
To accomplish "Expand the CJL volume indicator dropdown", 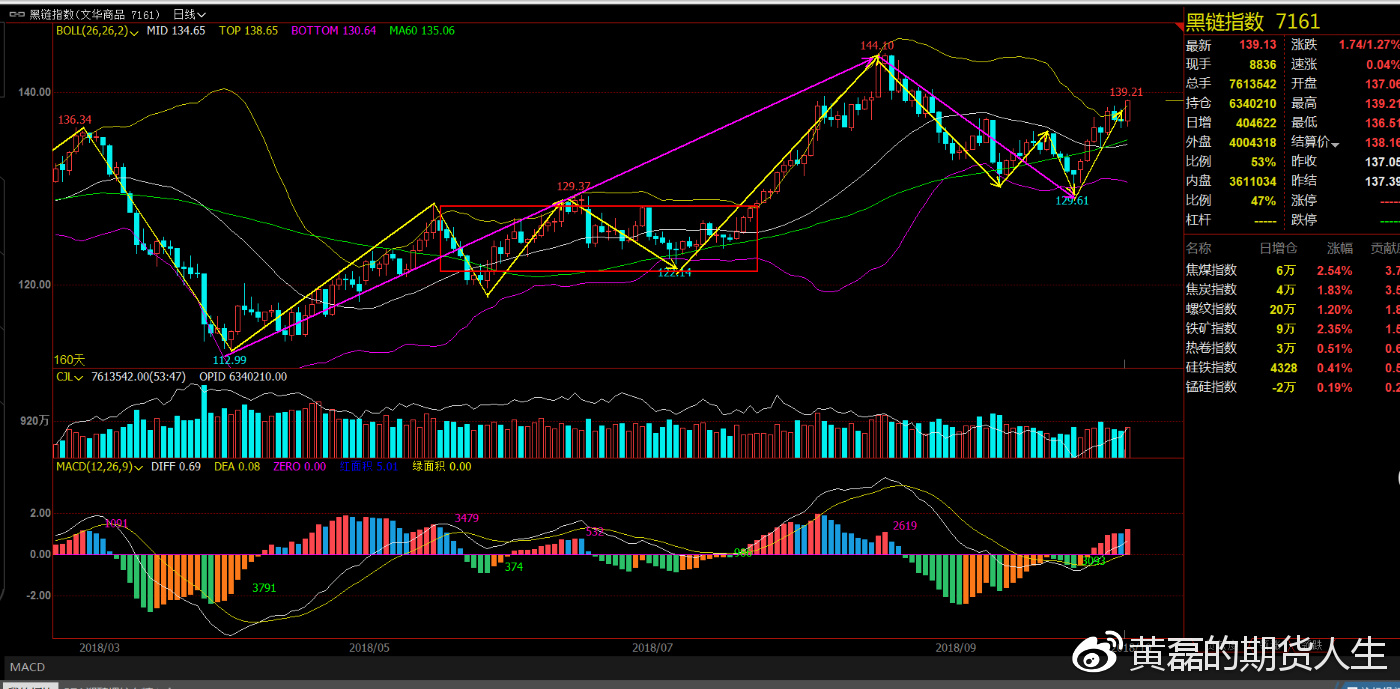I will (71, 377).
